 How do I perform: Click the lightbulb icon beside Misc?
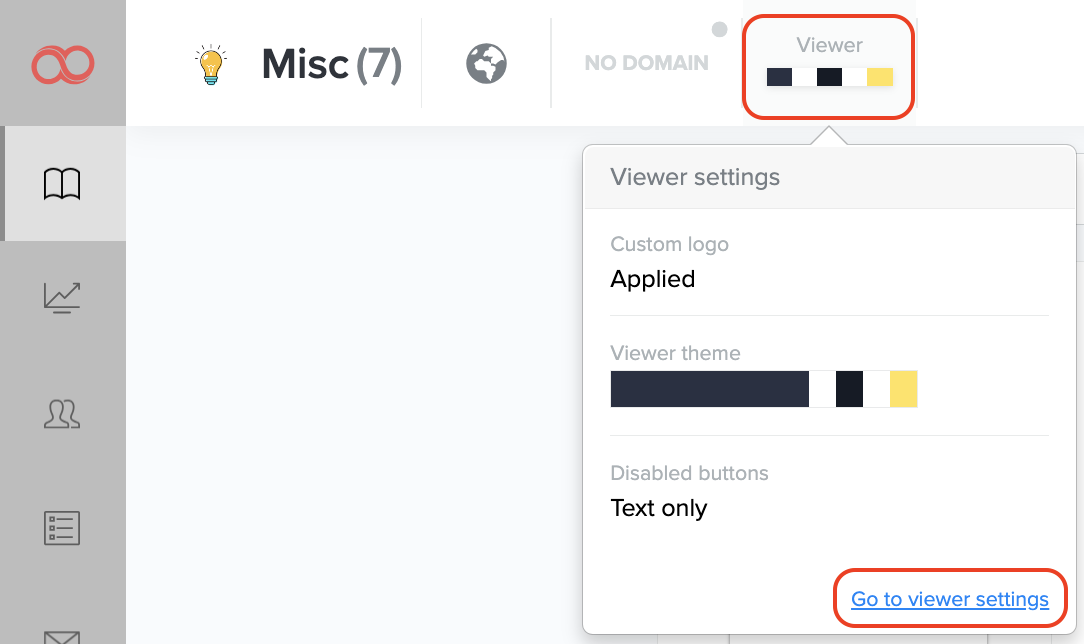(210, 64)
